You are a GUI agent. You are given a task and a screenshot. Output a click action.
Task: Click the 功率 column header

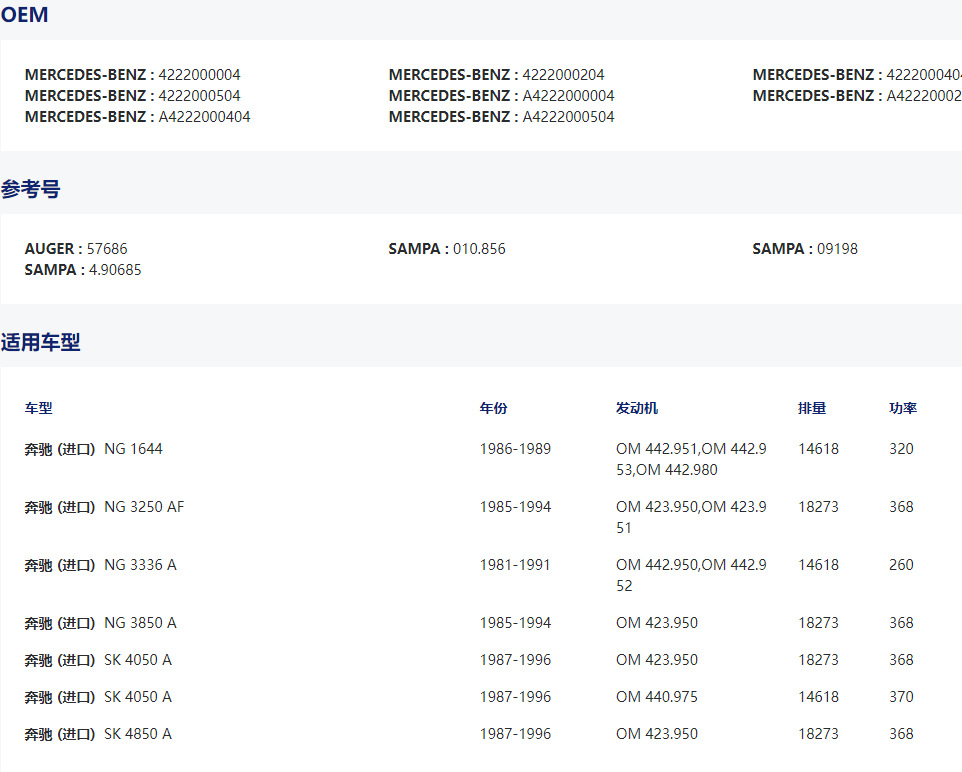[x=903, y=408]
